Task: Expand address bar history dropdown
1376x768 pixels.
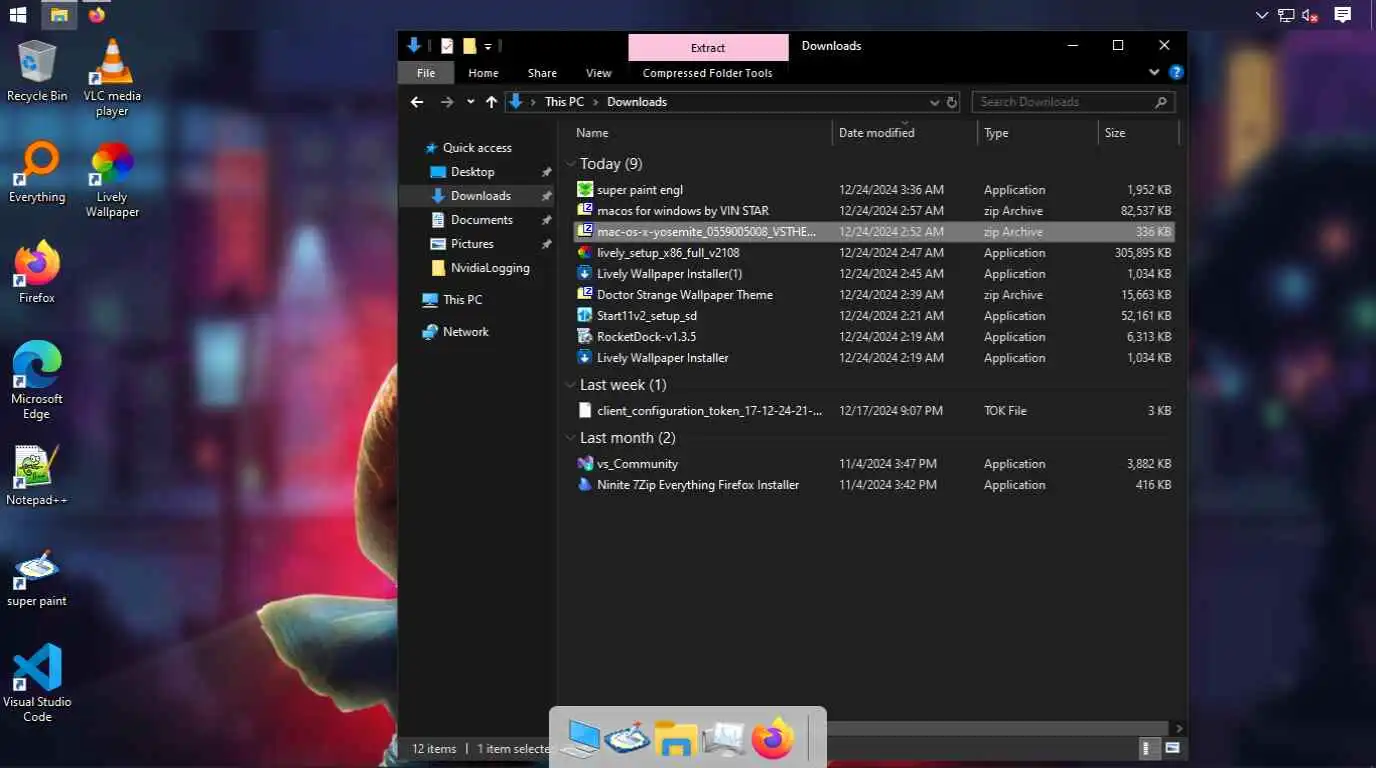Action: pyautogui.click(x=934, y=102)
